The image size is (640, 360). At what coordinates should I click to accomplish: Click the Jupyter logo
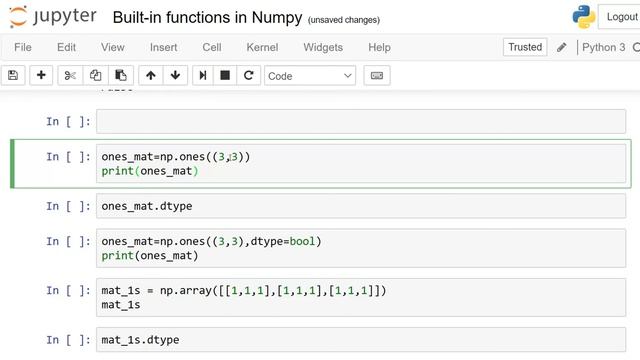(x=53, y=17)
